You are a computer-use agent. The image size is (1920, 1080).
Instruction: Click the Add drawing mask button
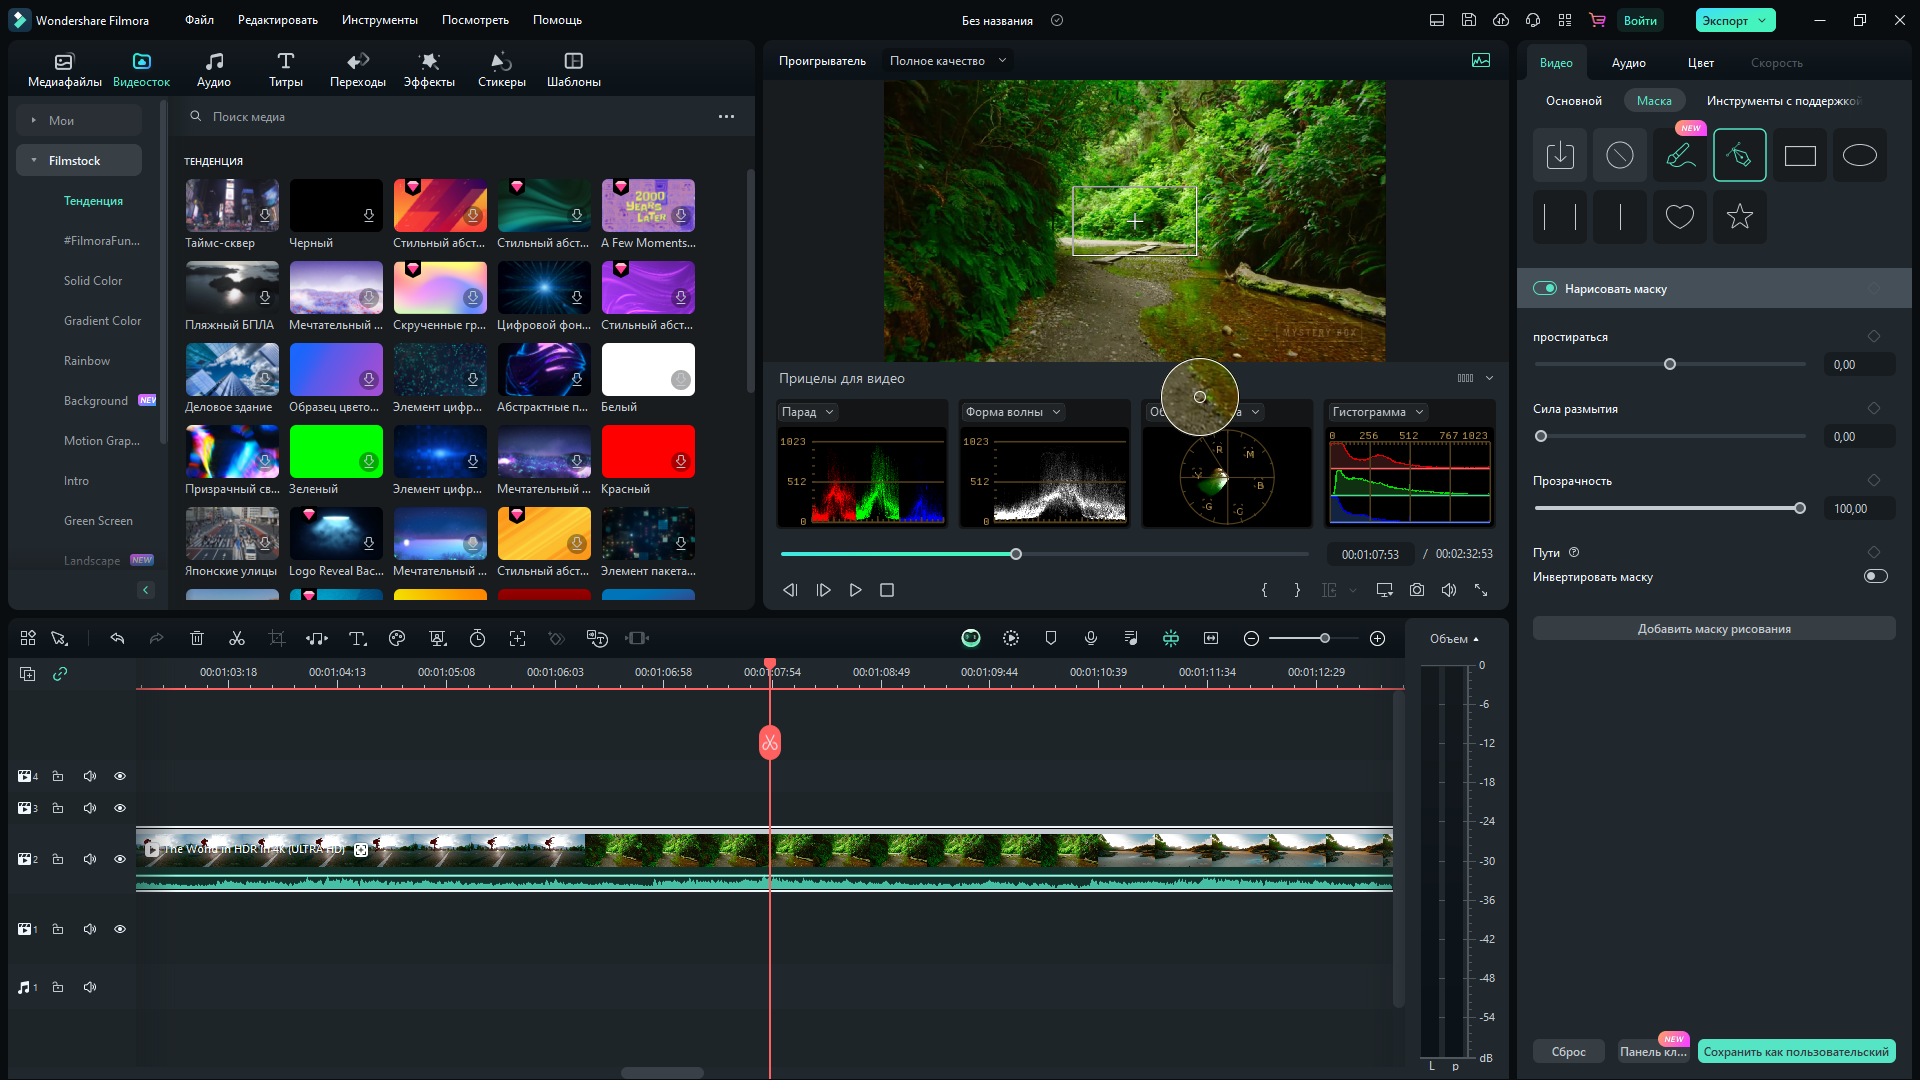tap(1713, 629)
